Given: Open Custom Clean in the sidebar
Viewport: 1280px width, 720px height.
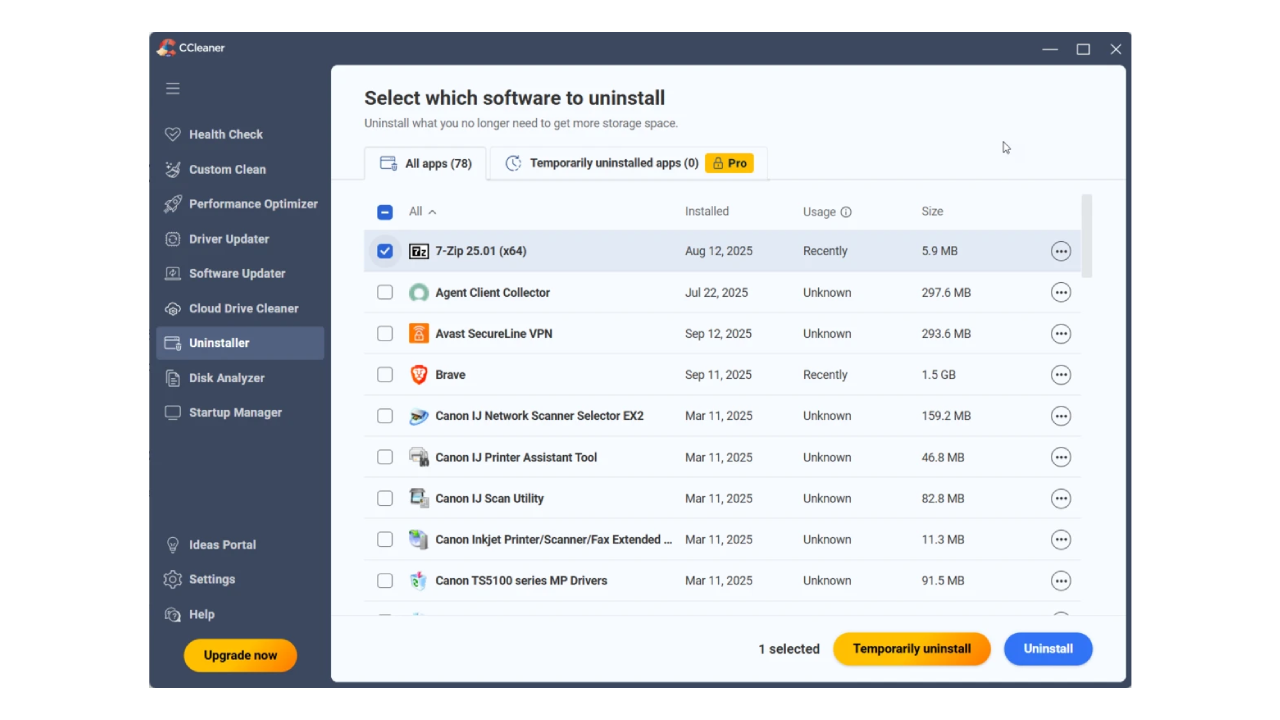Looking at the screenshot, I should [240, 169].
